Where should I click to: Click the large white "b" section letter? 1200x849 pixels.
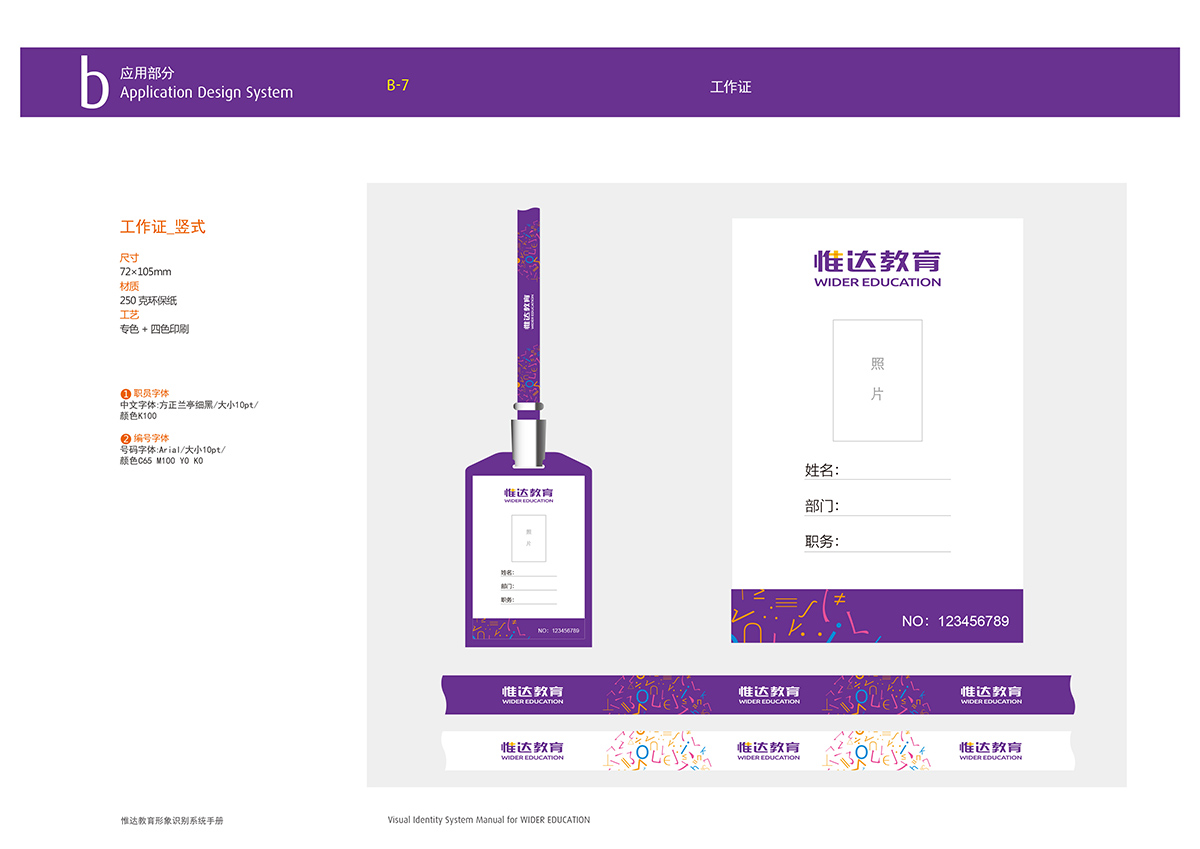click(x=94, y=83)
